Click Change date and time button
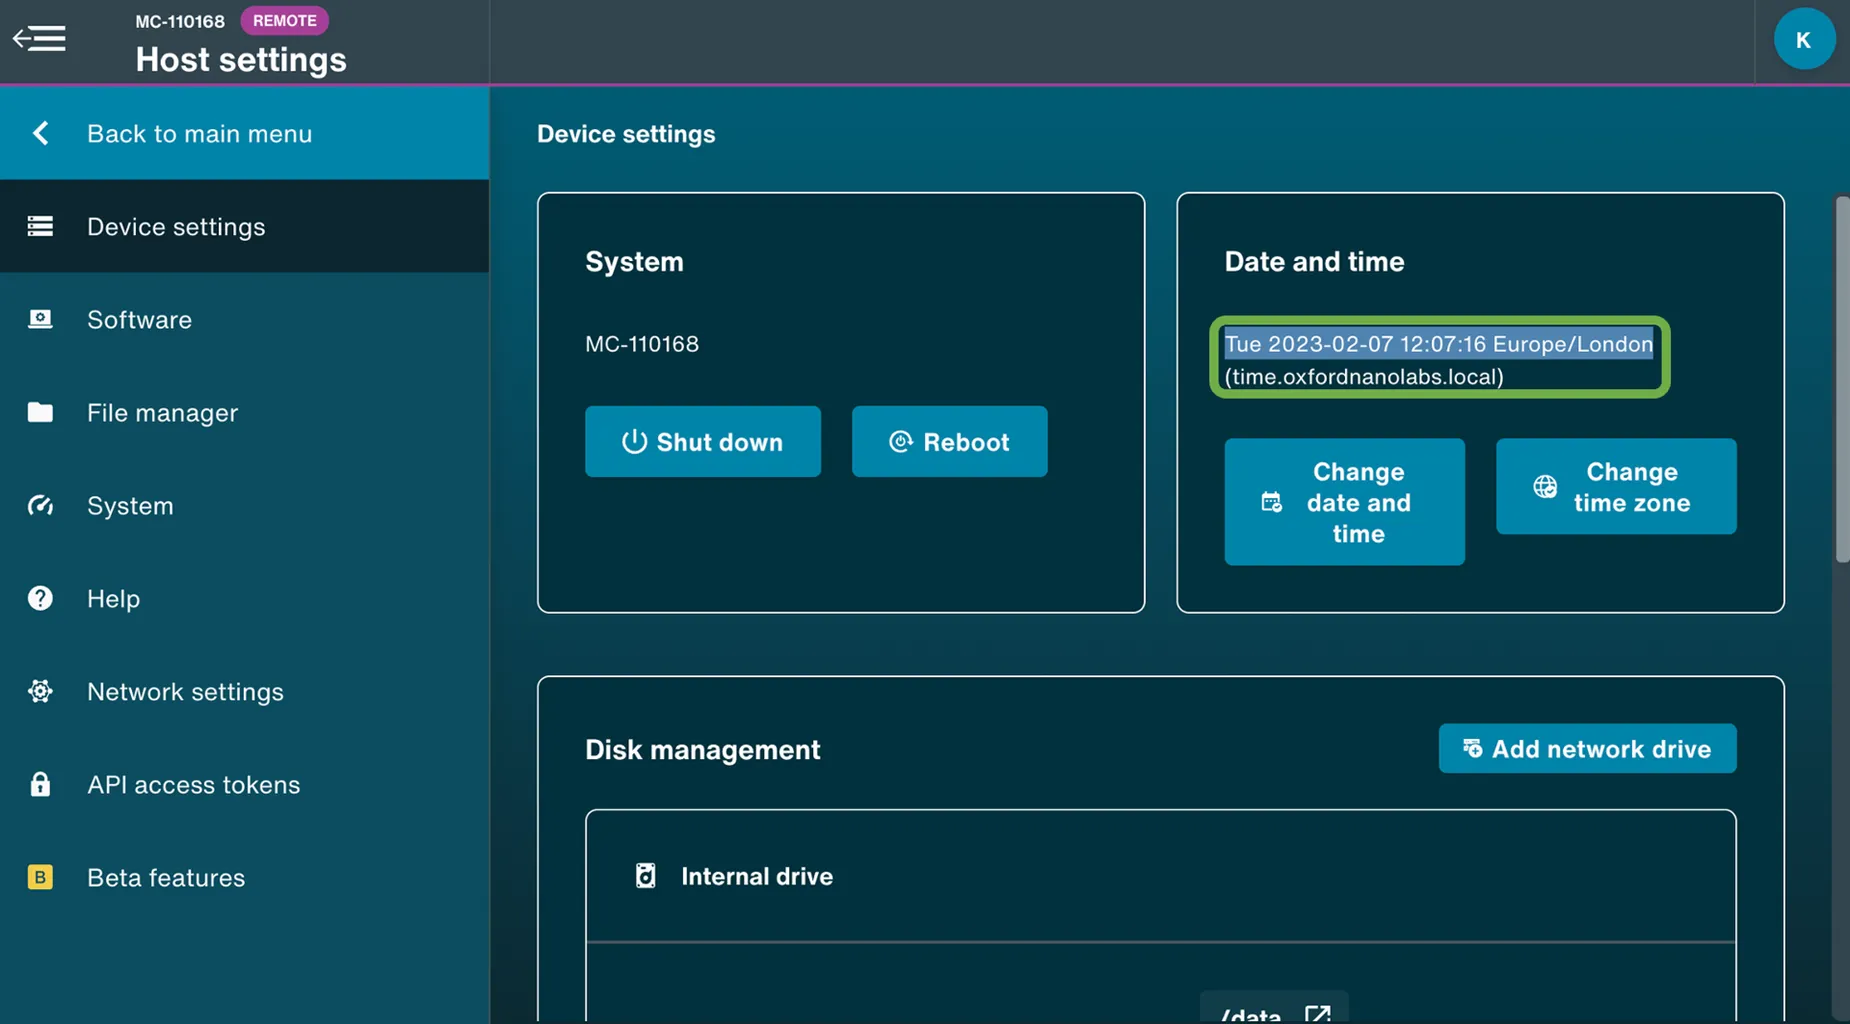The width and height of the screenshot is (1850, 1024). [x=1344, y=502]
